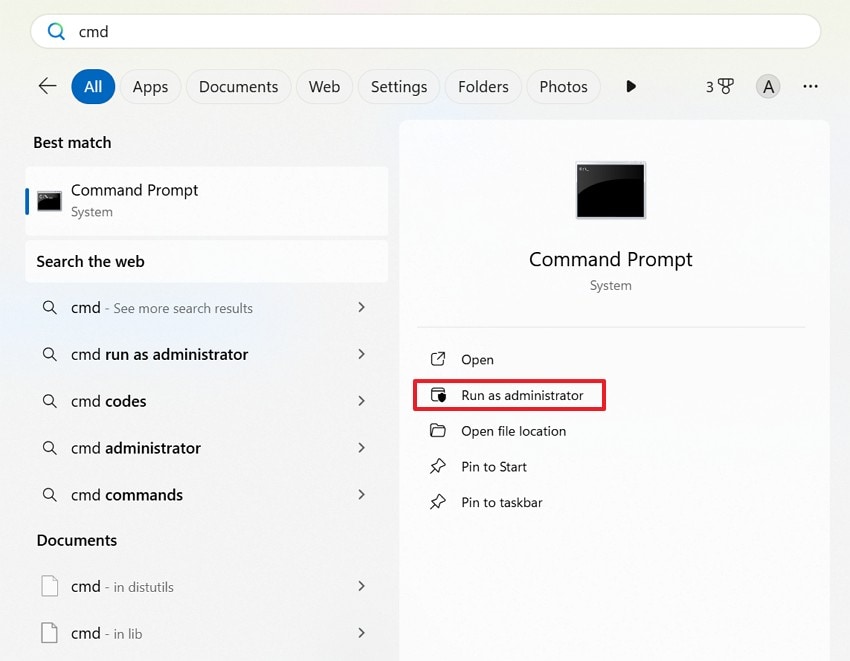Click your account avatar labeled A

768,86
